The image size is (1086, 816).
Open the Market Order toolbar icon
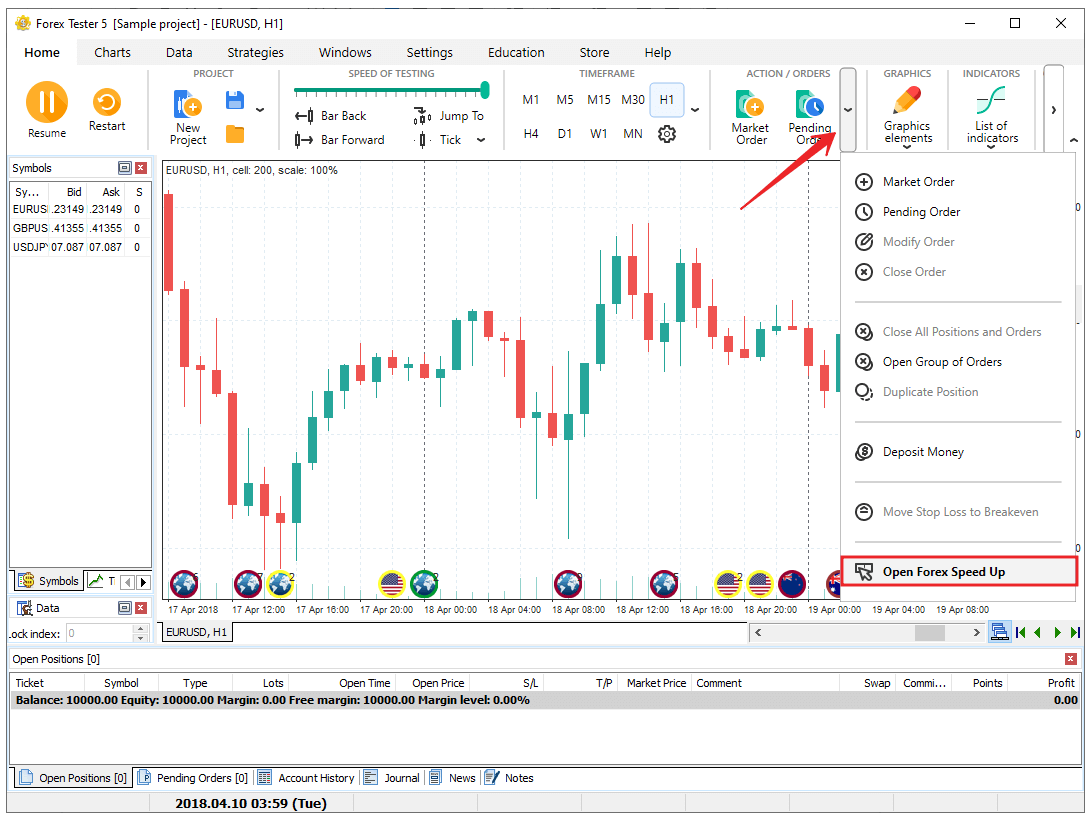pos(750,116)
